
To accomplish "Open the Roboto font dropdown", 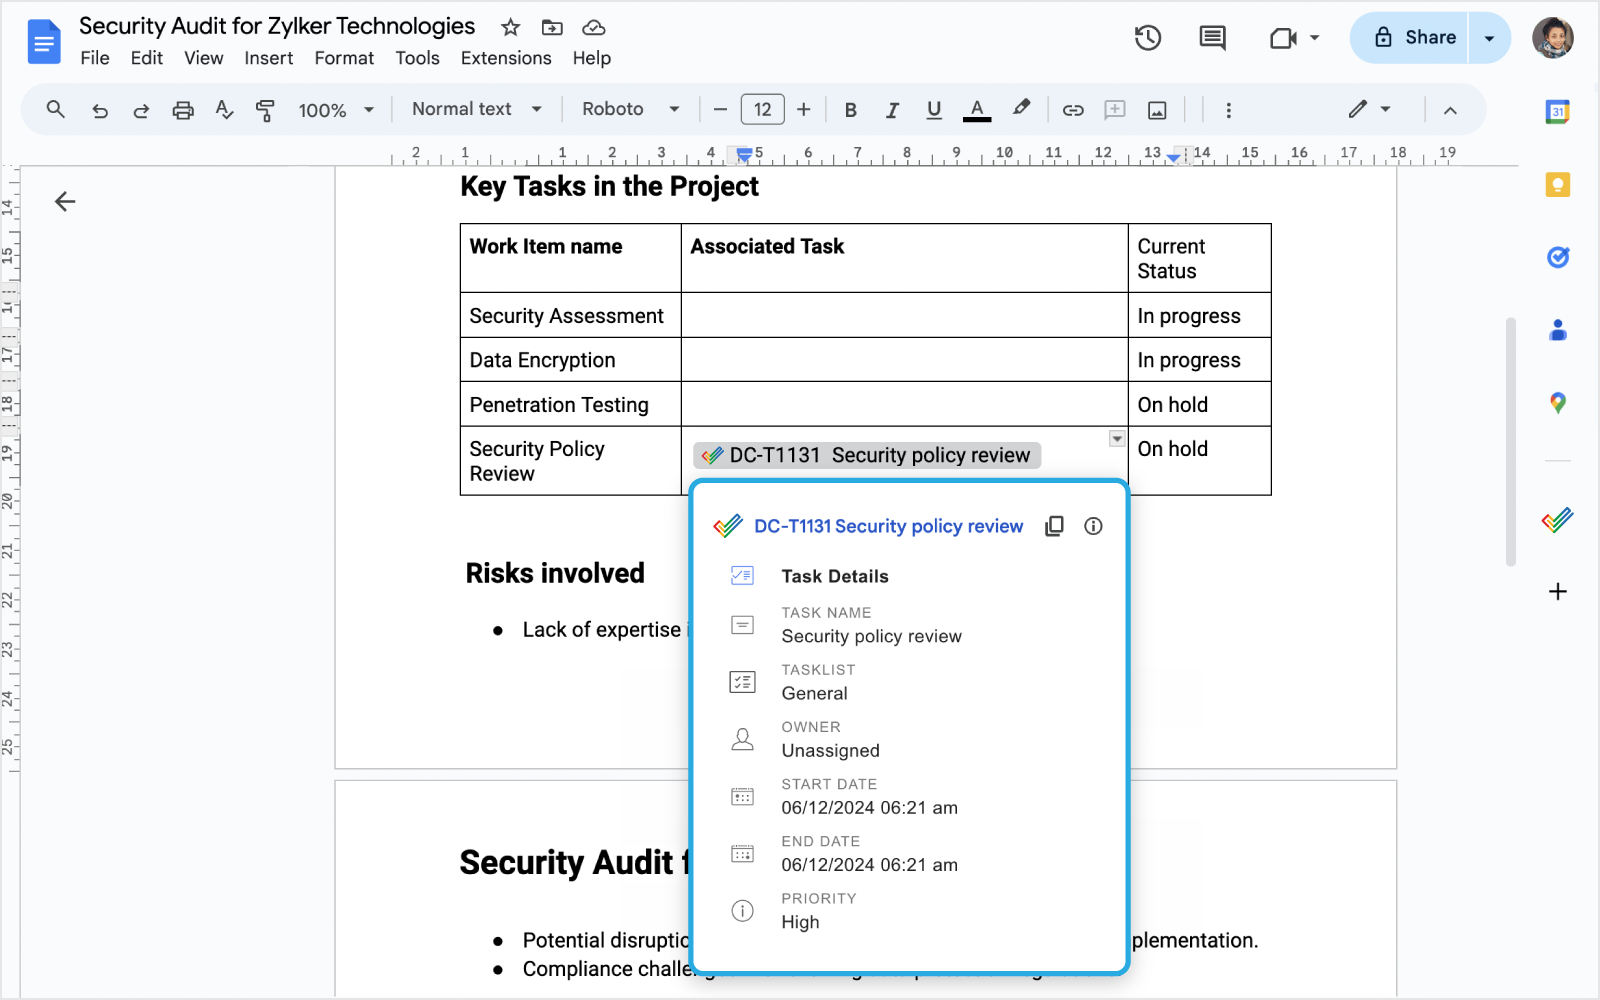I will coord(630,109).
